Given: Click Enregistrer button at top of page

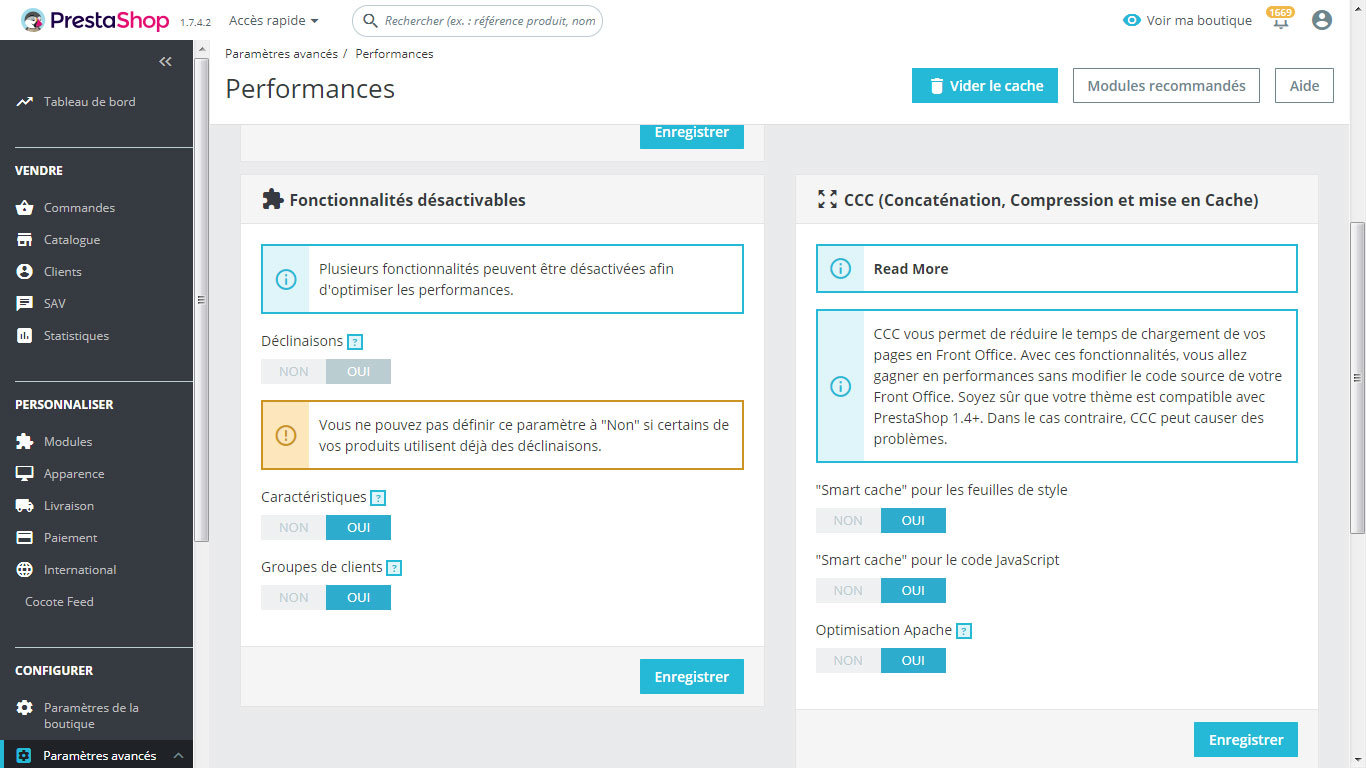Looking at the screenshot, I should coord(692,135).
